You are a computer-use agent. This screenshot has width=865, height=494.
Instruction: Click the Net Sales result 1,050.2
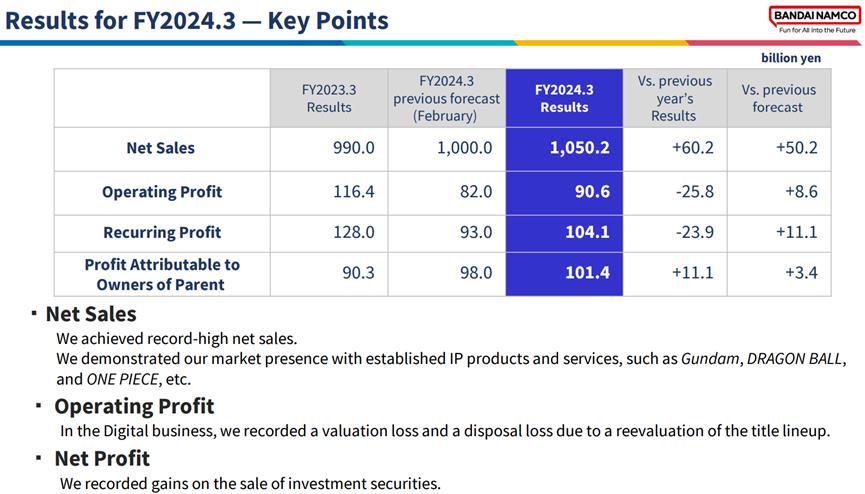tap(564, 149)
